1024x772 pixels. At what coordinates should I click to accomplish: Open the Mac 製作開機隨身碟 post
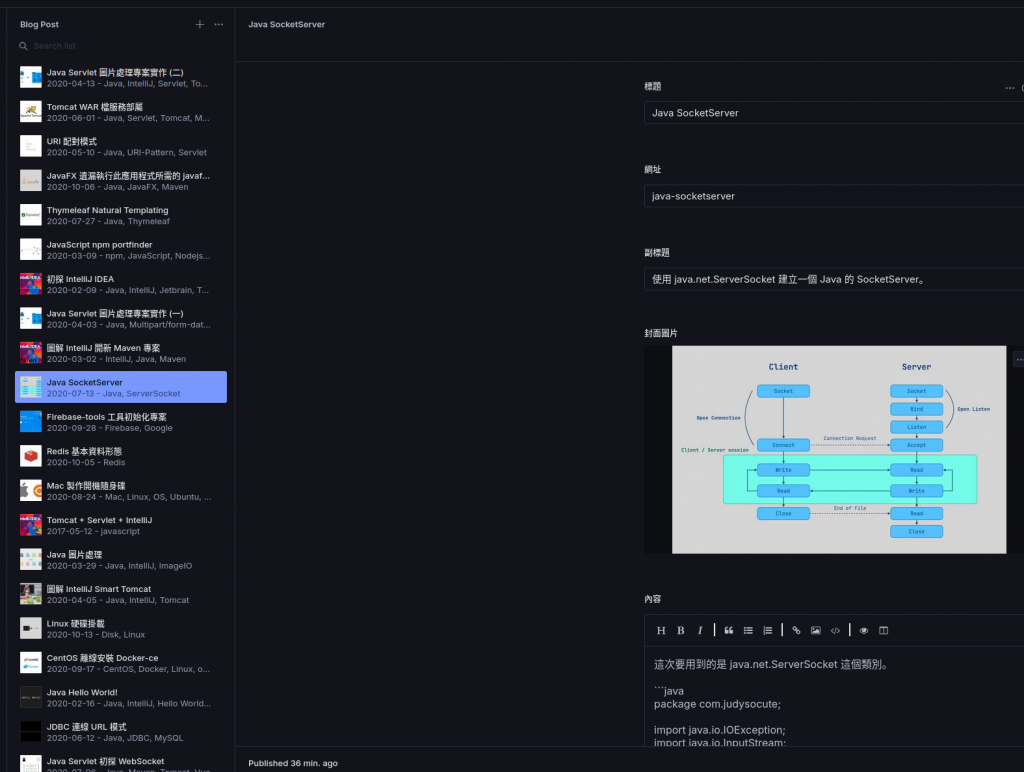(x=121, y=491)
